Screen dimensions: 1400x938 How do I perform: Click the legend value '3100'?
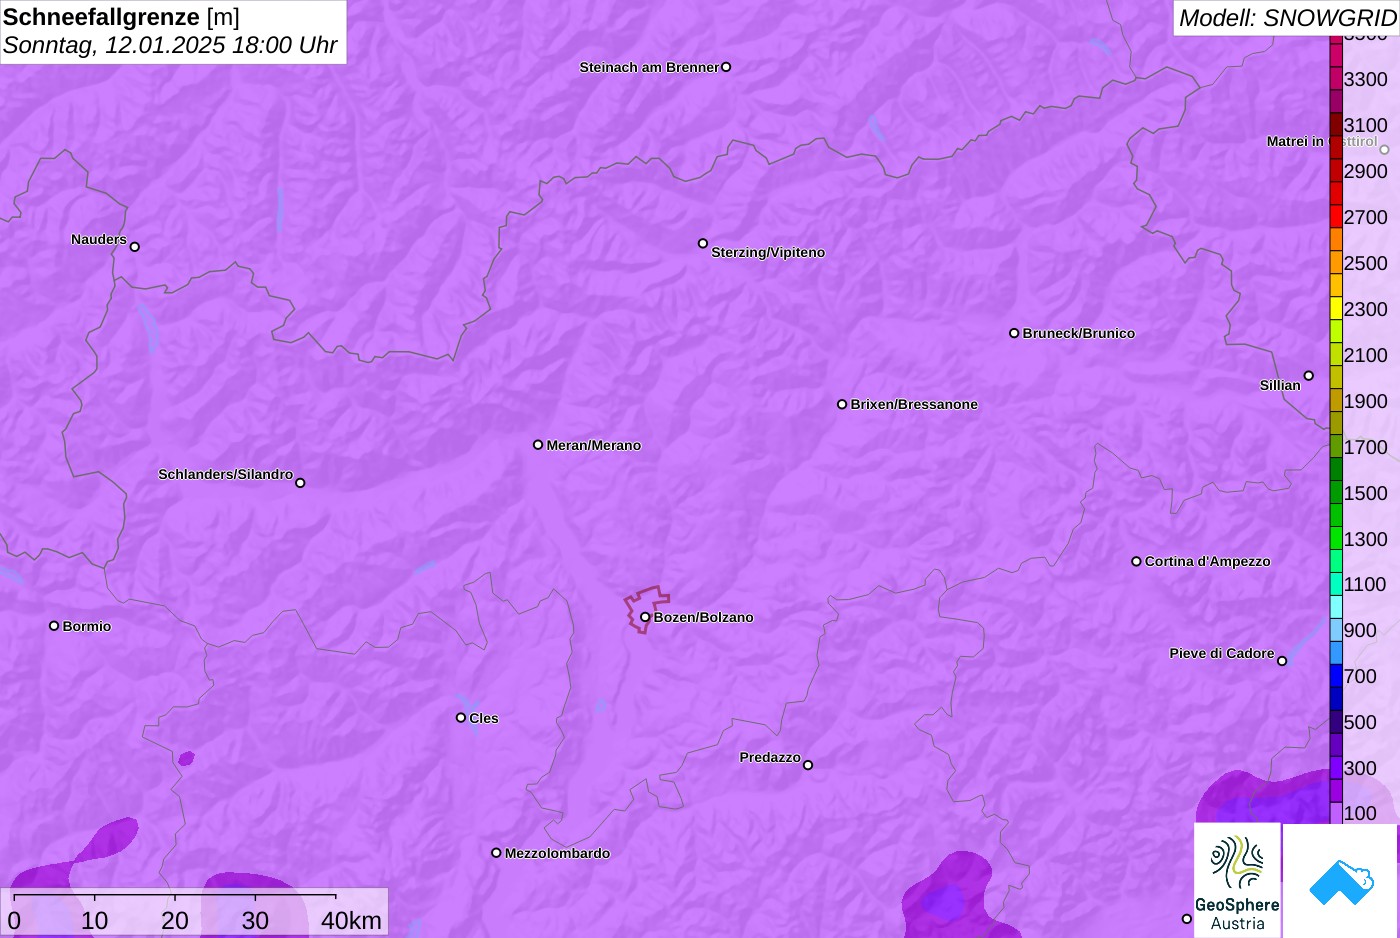1365,125
